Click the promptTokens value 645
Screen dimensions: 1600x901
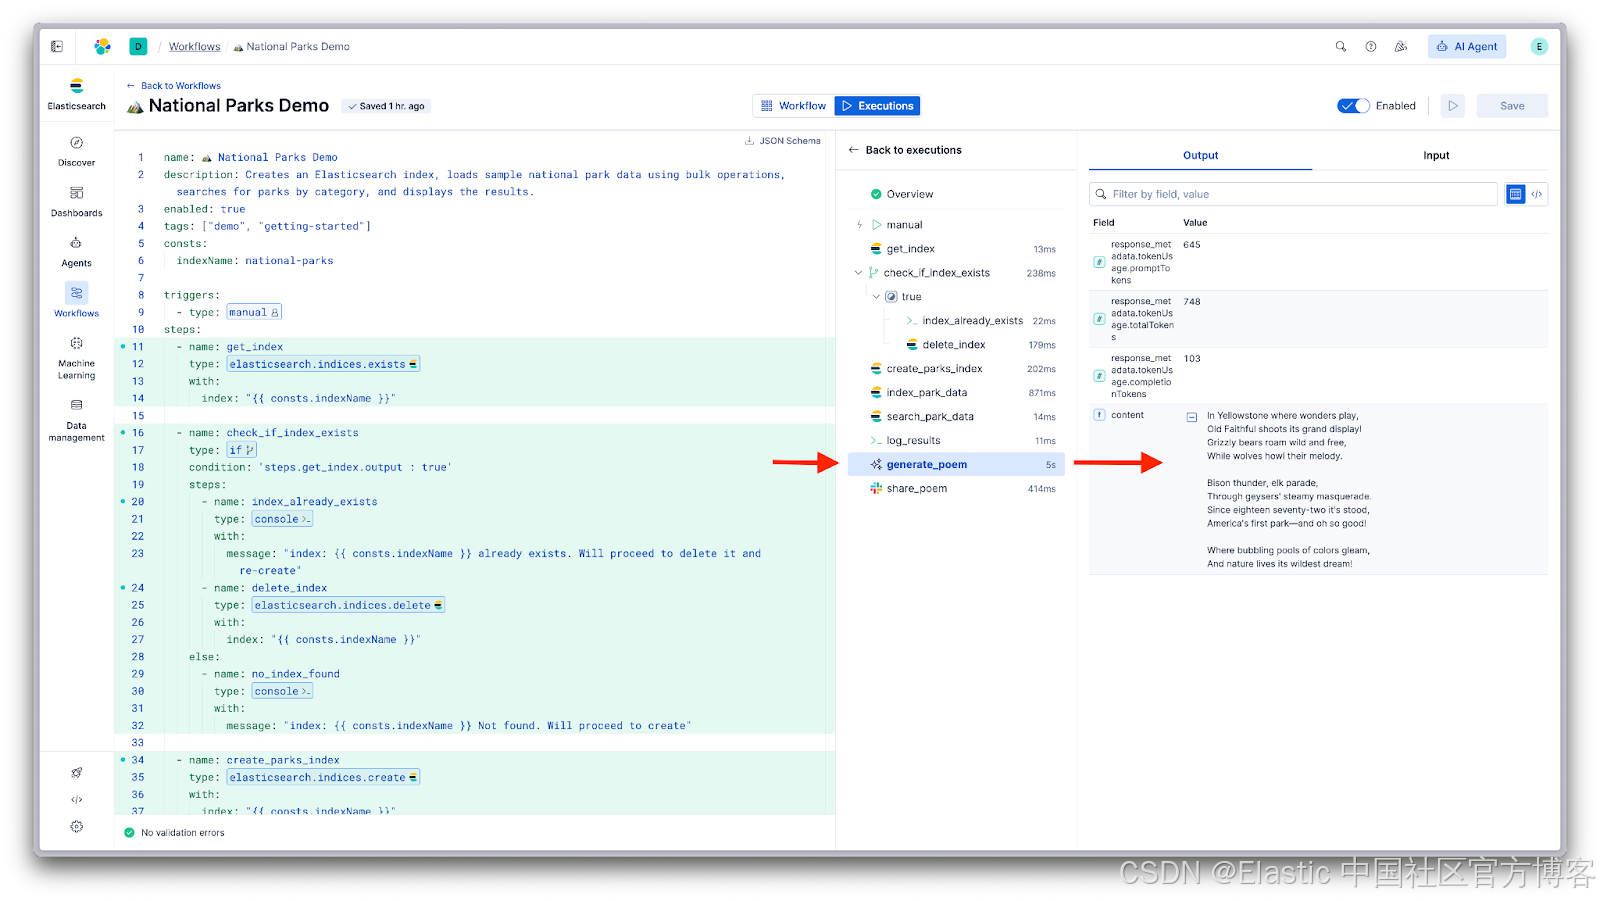coord(1192,245)
